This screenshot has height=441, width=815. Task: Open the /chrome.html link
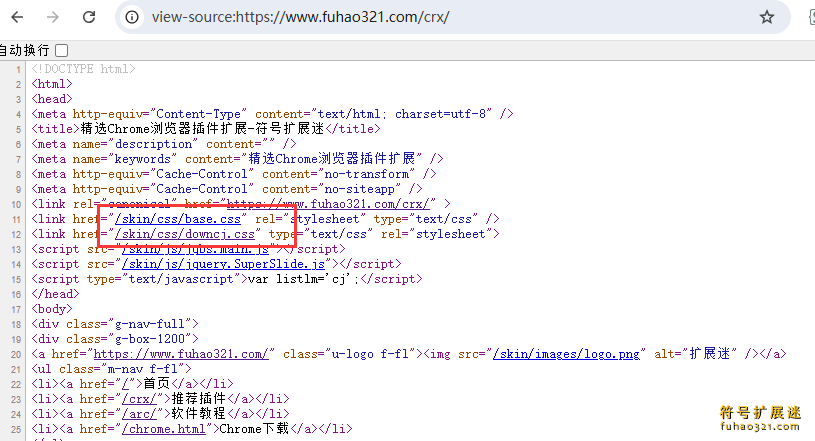pyautogui.click(x=164, y=429)
